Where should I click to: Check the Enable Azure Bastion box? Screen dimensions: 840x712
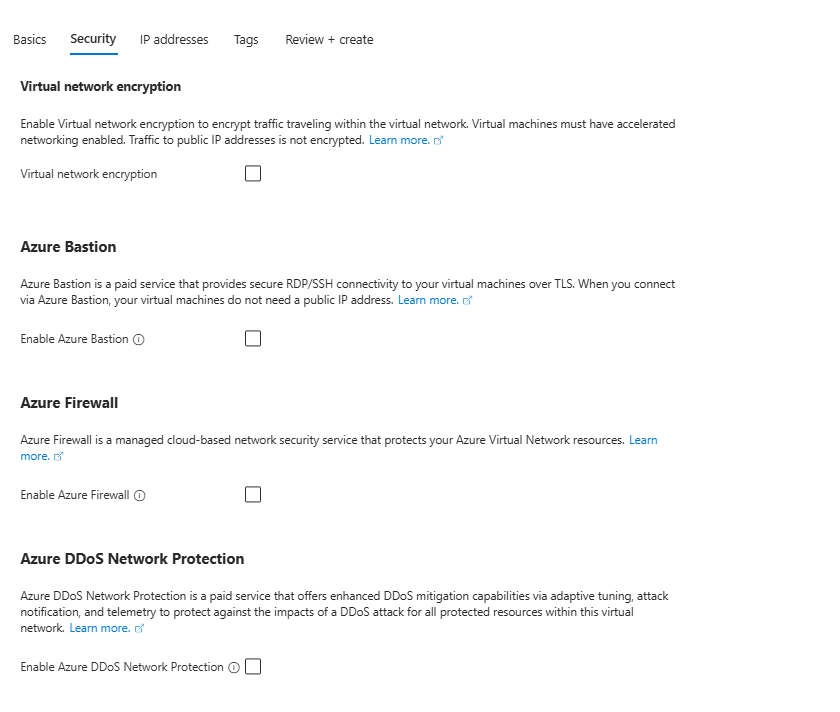(253, 339)
